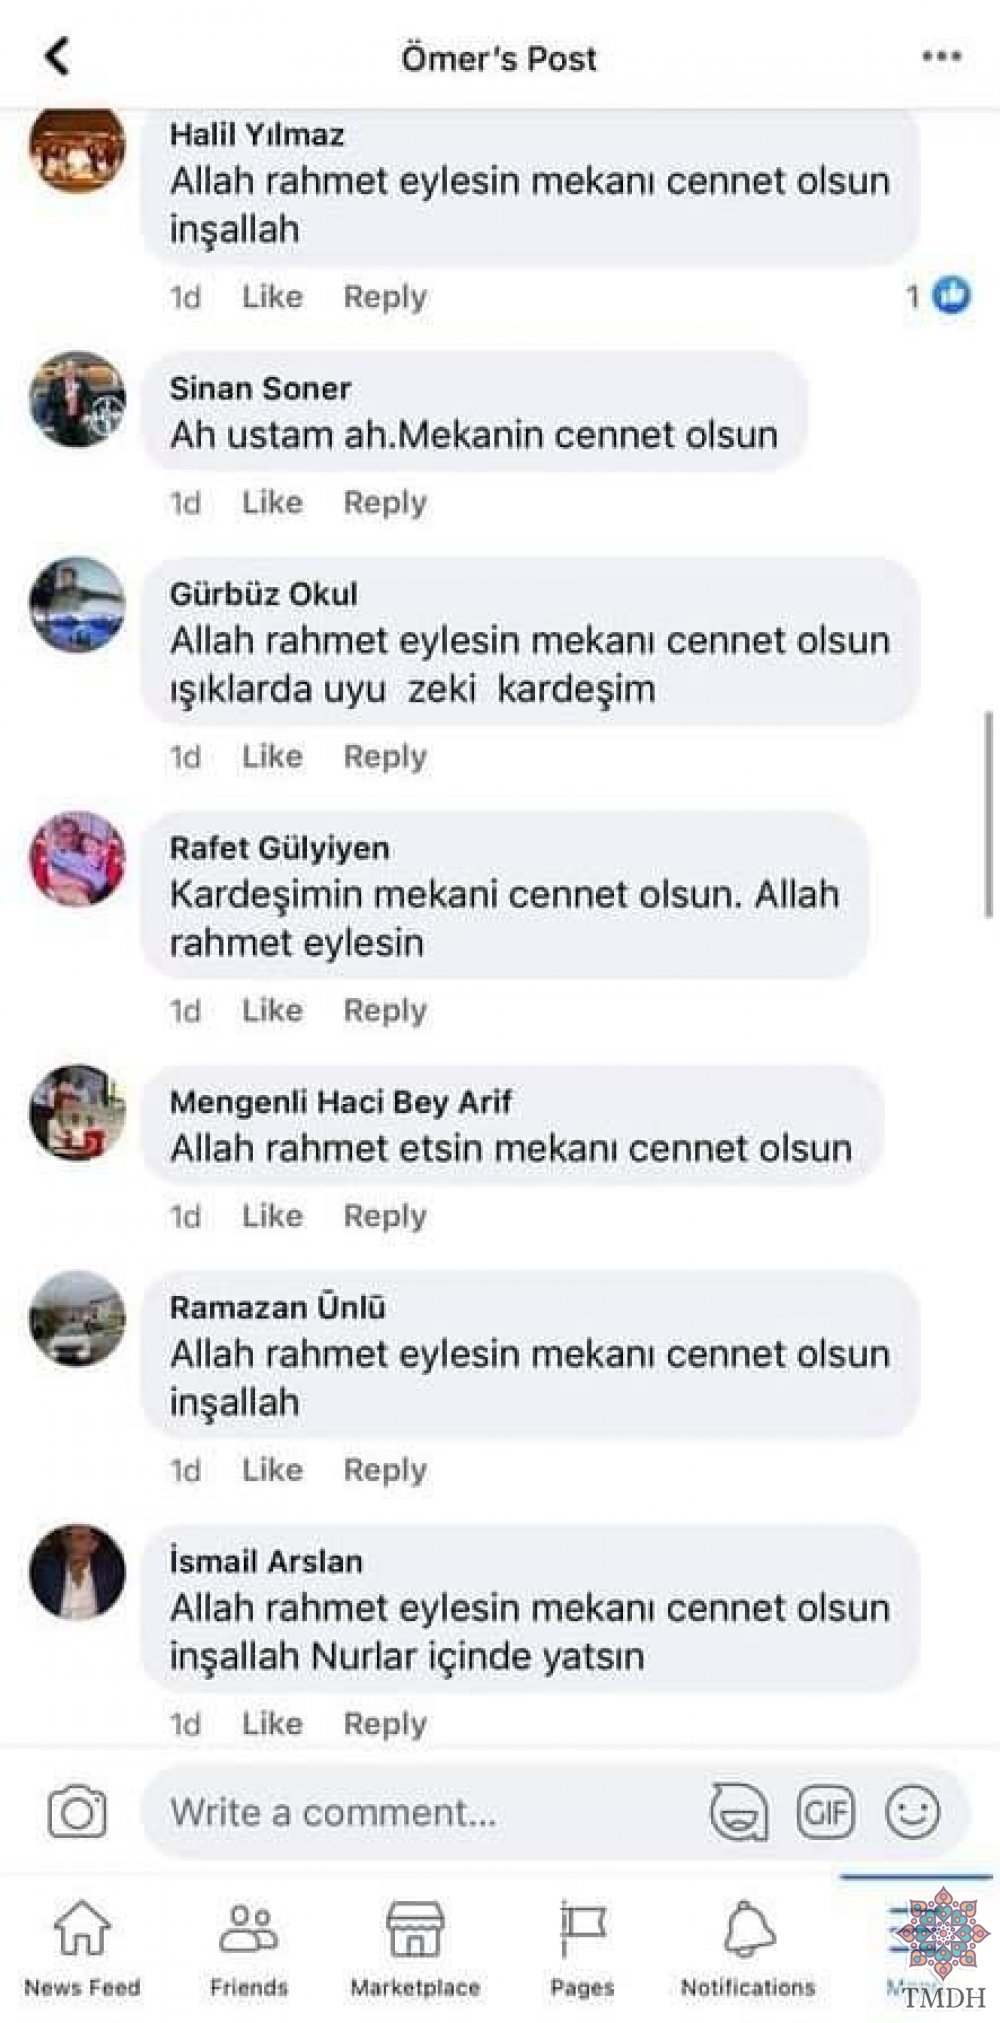Open the sticker picker icon

pyautogui.click(x=739, y=1812)
